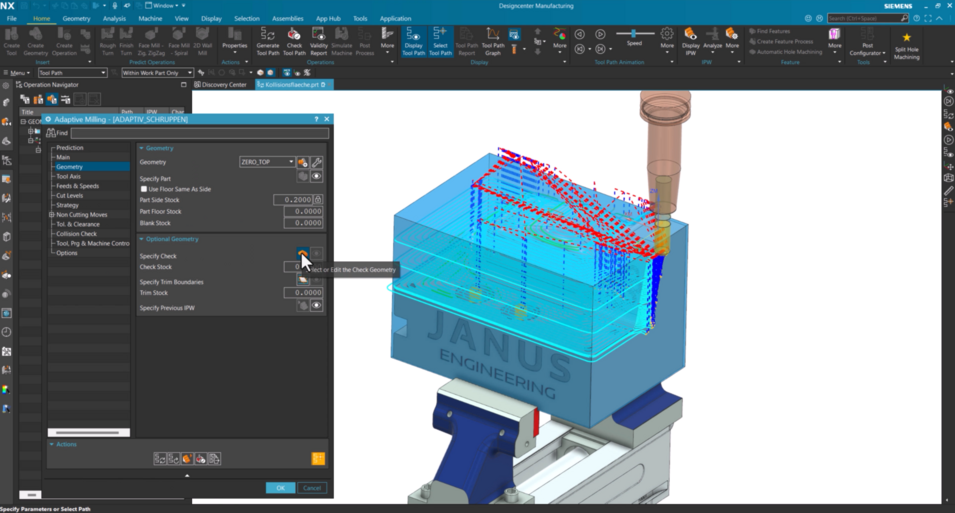Click Display IPW icon in ribbon
Image resolution: width=955 pixels, height=513 pixels.
[x=691, y=41]
